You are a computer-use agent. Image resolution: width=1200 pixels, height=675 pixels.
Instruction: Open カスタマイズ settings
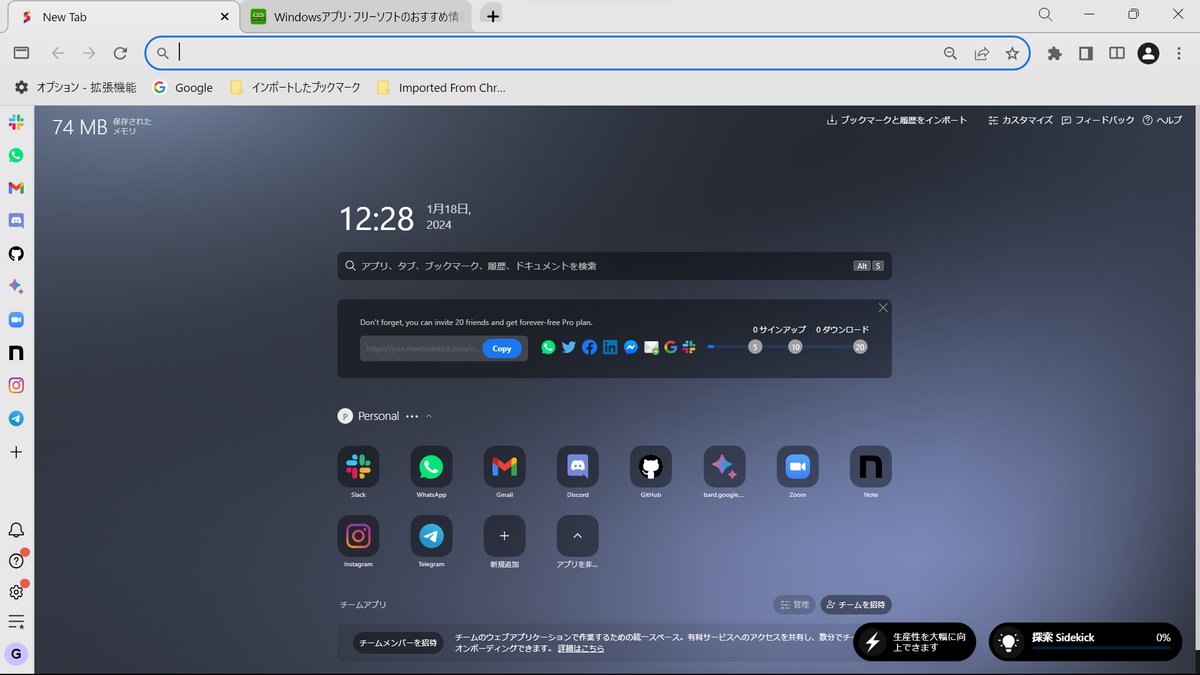pyautogui.click(x=1021, y=120)
